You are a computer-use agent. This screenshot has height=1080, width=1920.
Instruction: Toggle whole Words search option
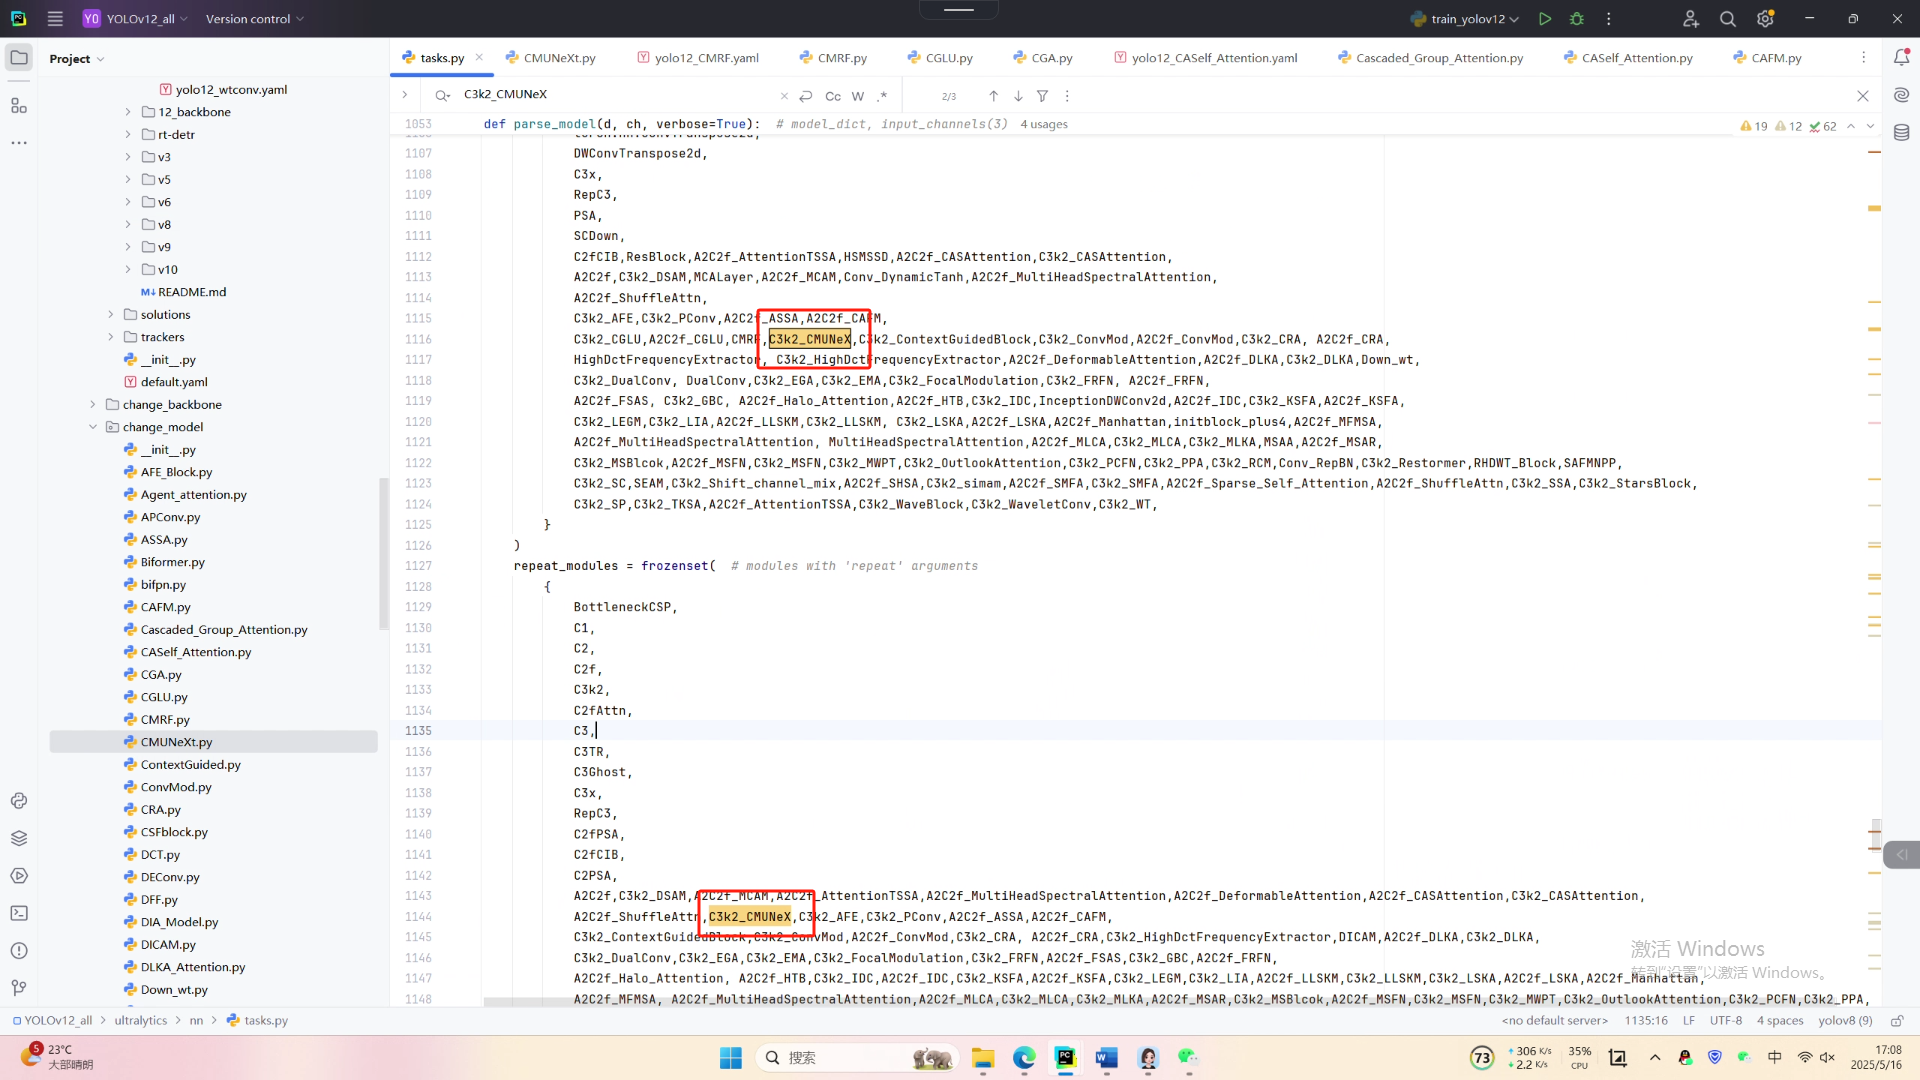858,96
